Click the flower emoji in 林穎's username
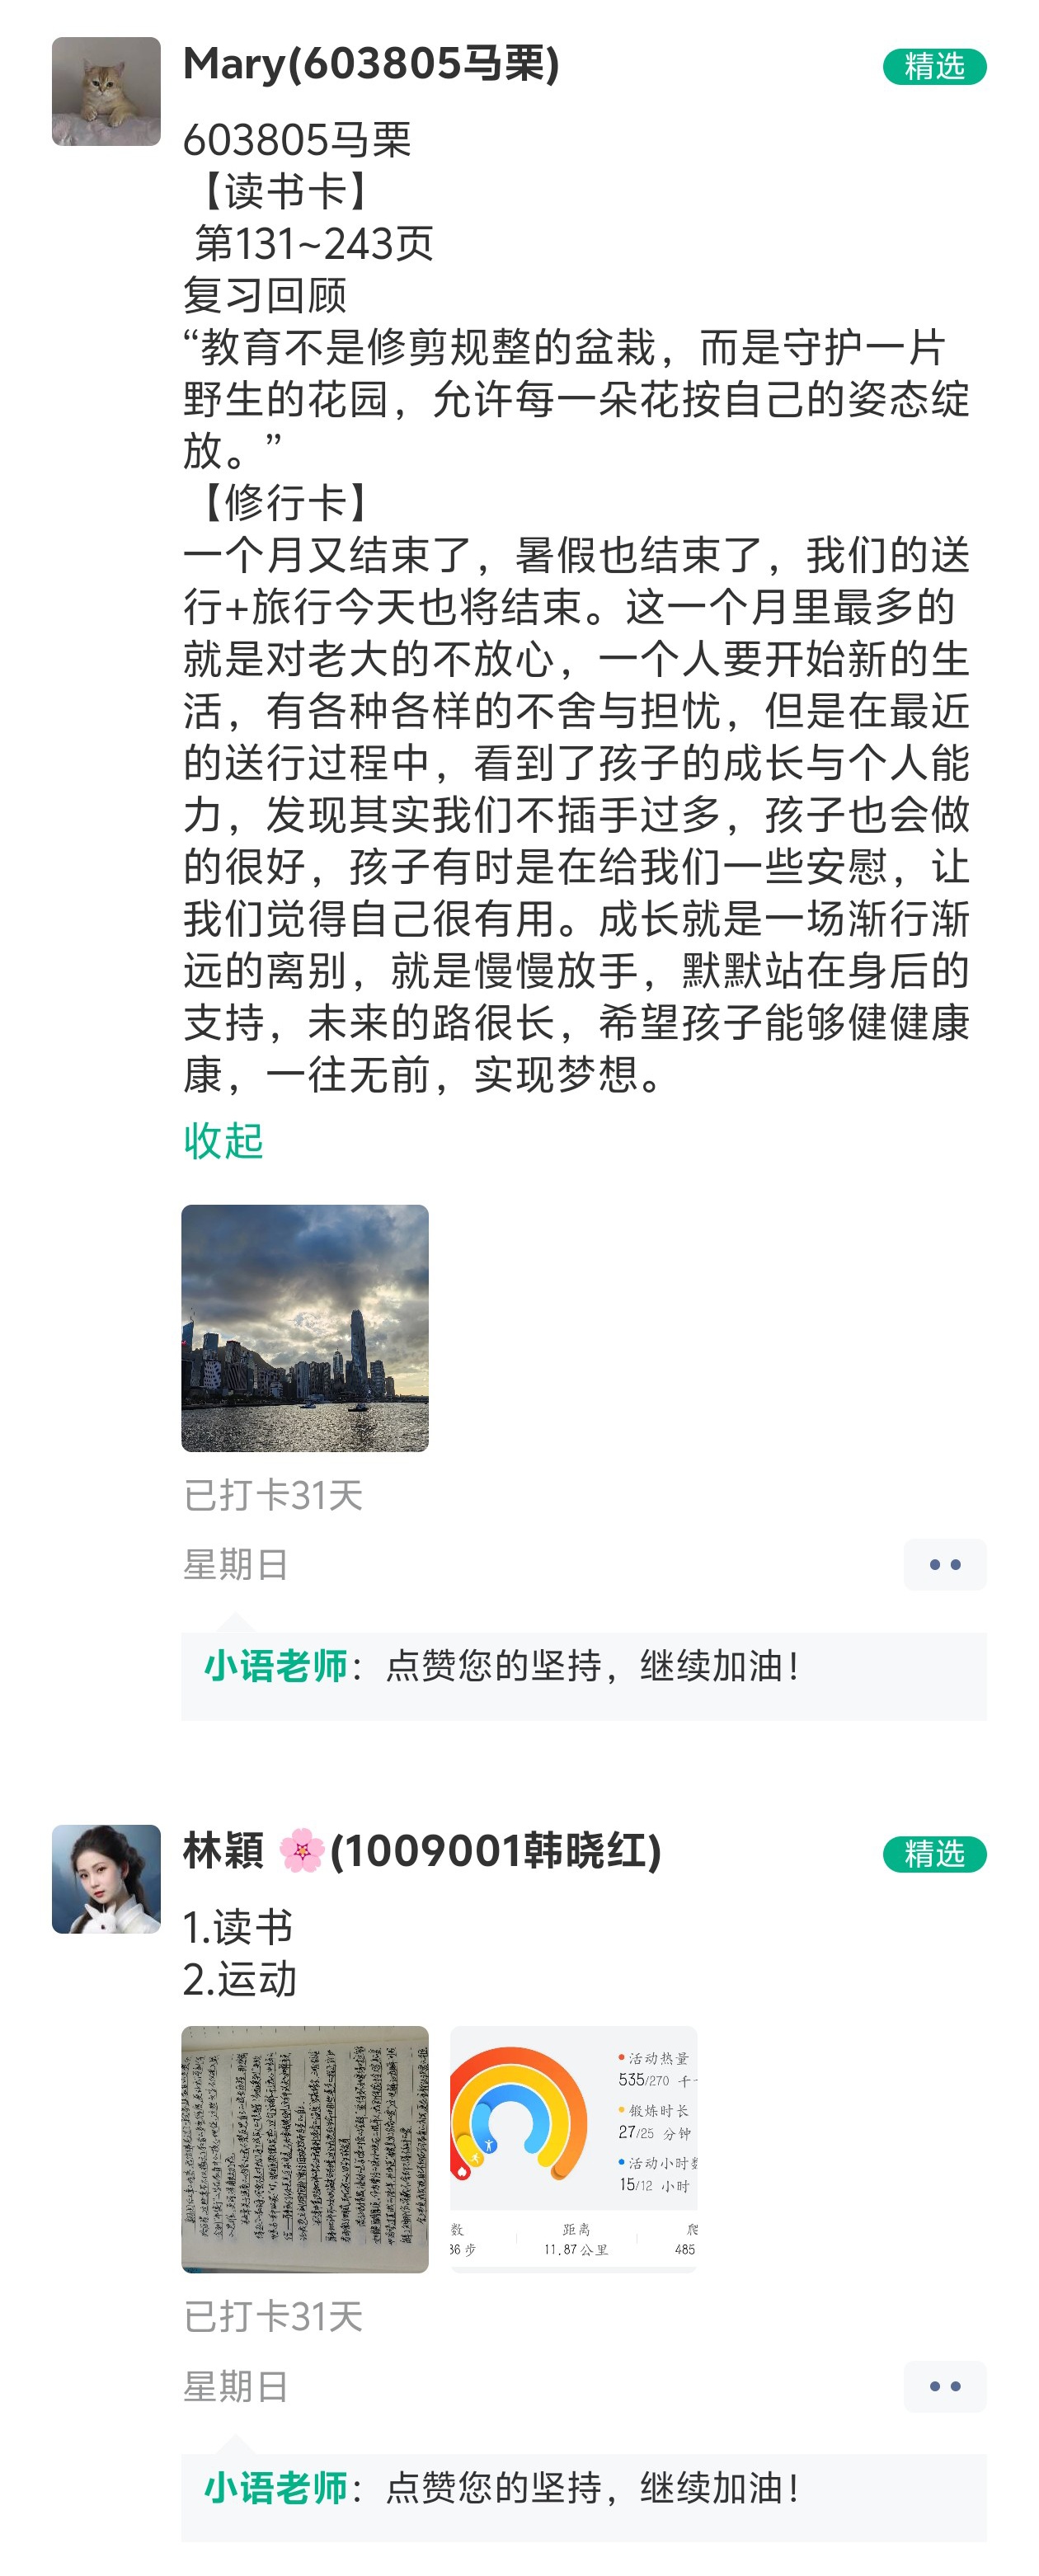1039x2576 pixels. [x=301, y=1851]
